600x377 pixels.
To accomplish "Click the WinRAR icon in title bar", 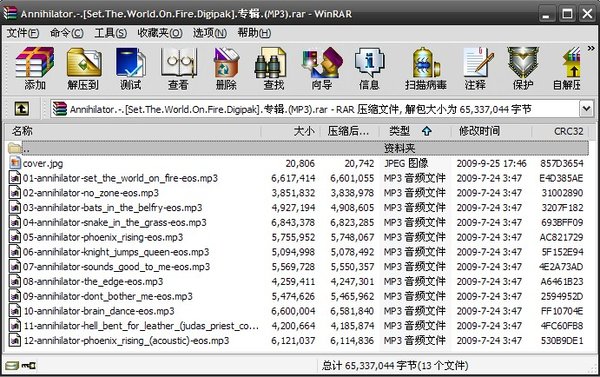I will coord(10,13).
